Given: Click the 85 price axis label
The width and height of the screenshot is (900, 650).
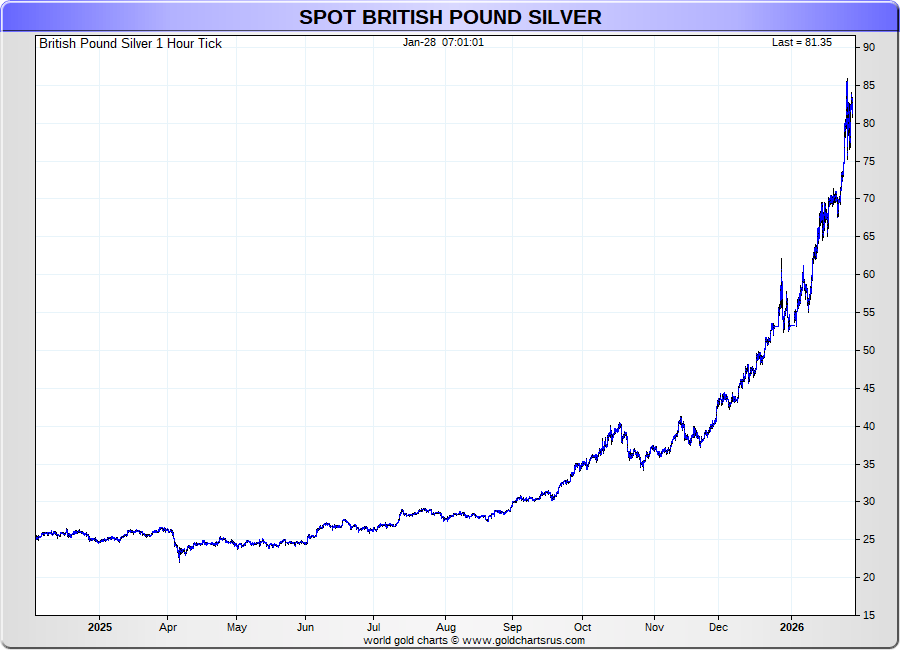Looking at the screenshot, I should point(869,86).
